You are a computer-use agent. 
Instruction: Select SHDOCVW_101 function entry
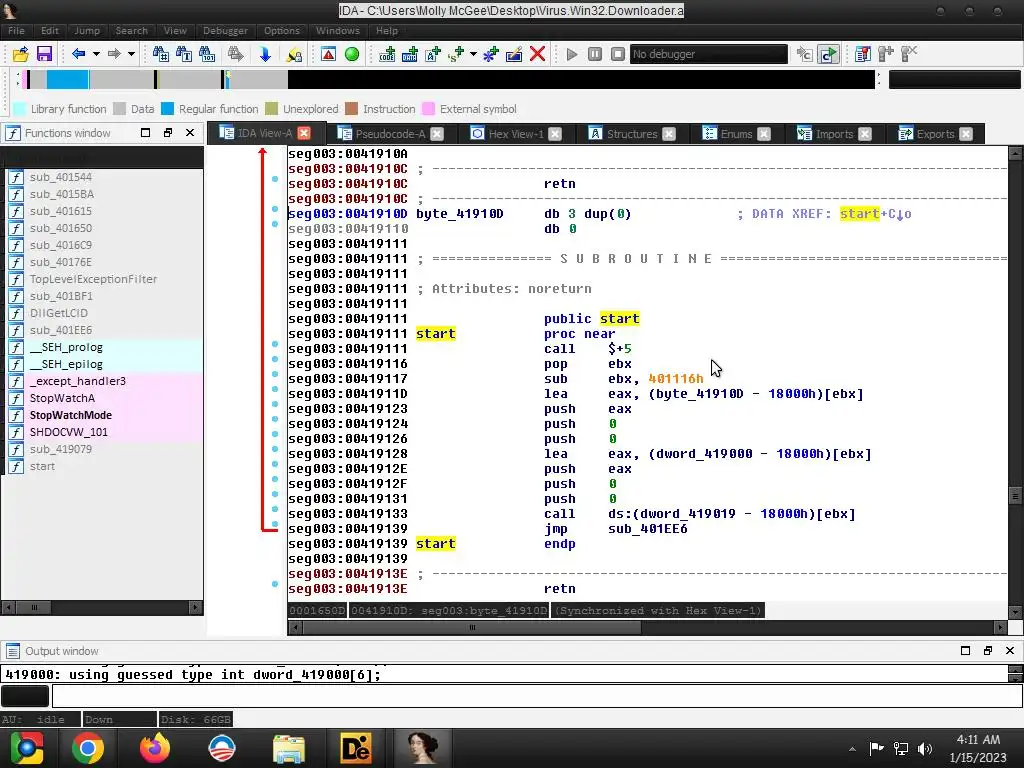pyautogui.click(x=69, y=432)
